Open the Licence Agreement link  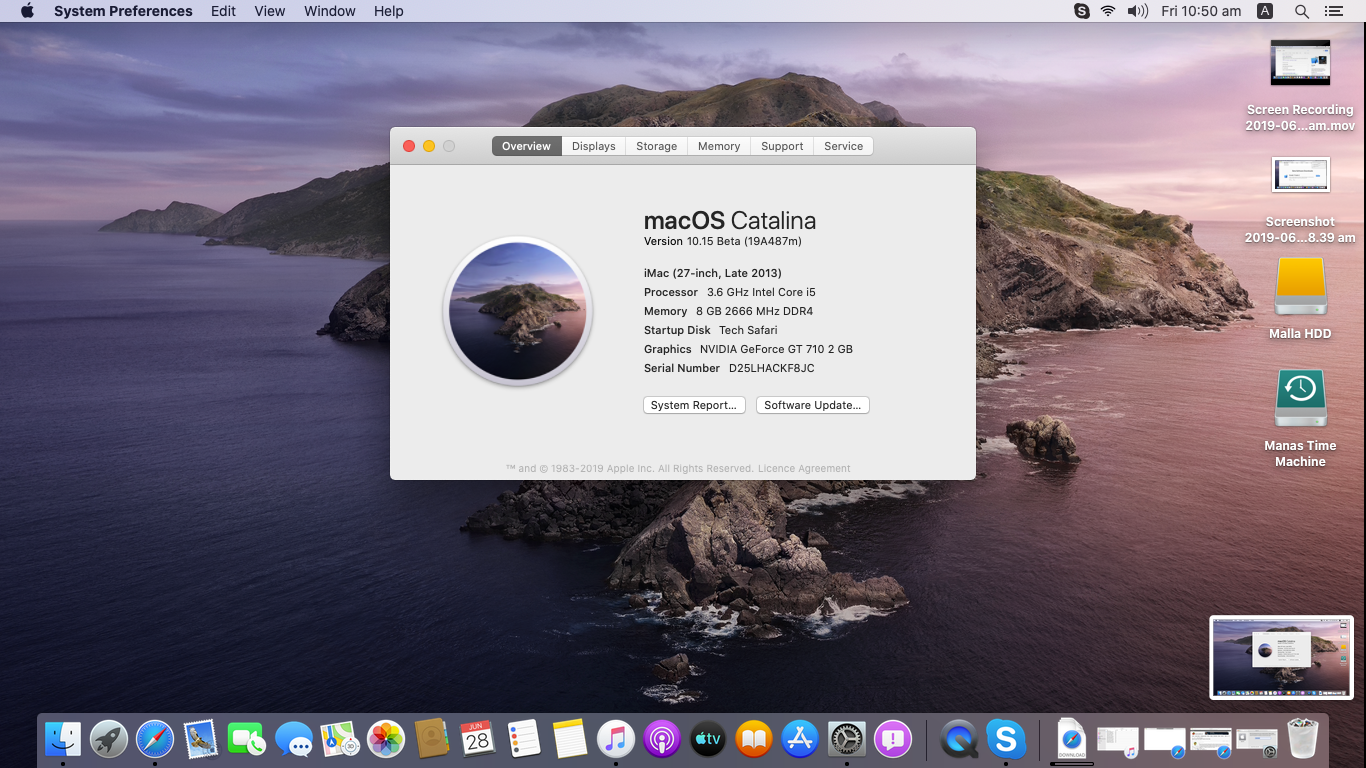(804, 468)
